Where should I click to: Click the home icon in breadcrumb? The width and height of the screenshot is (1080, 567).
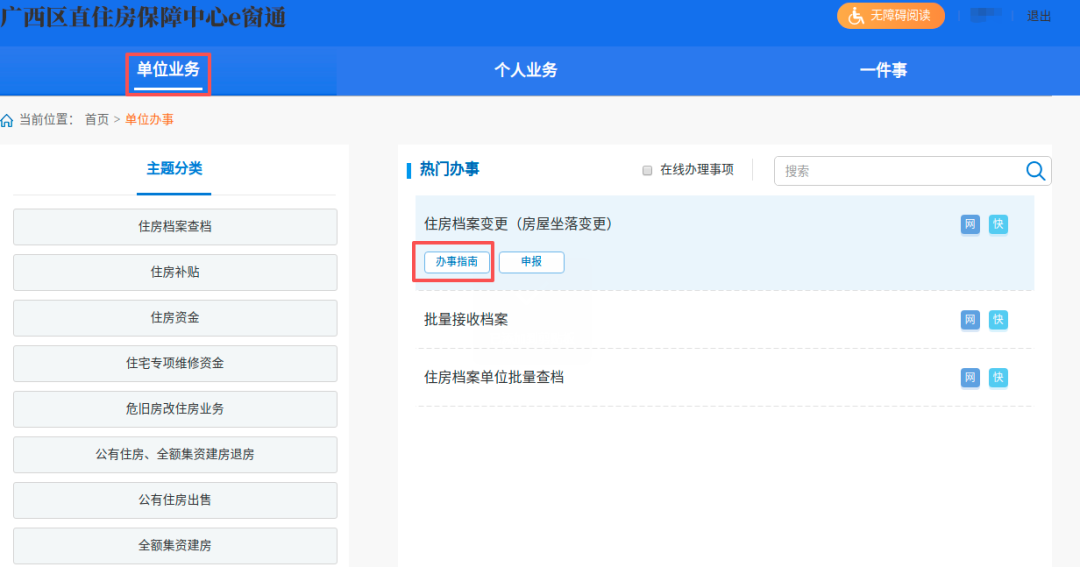click(x=8, y=120)
